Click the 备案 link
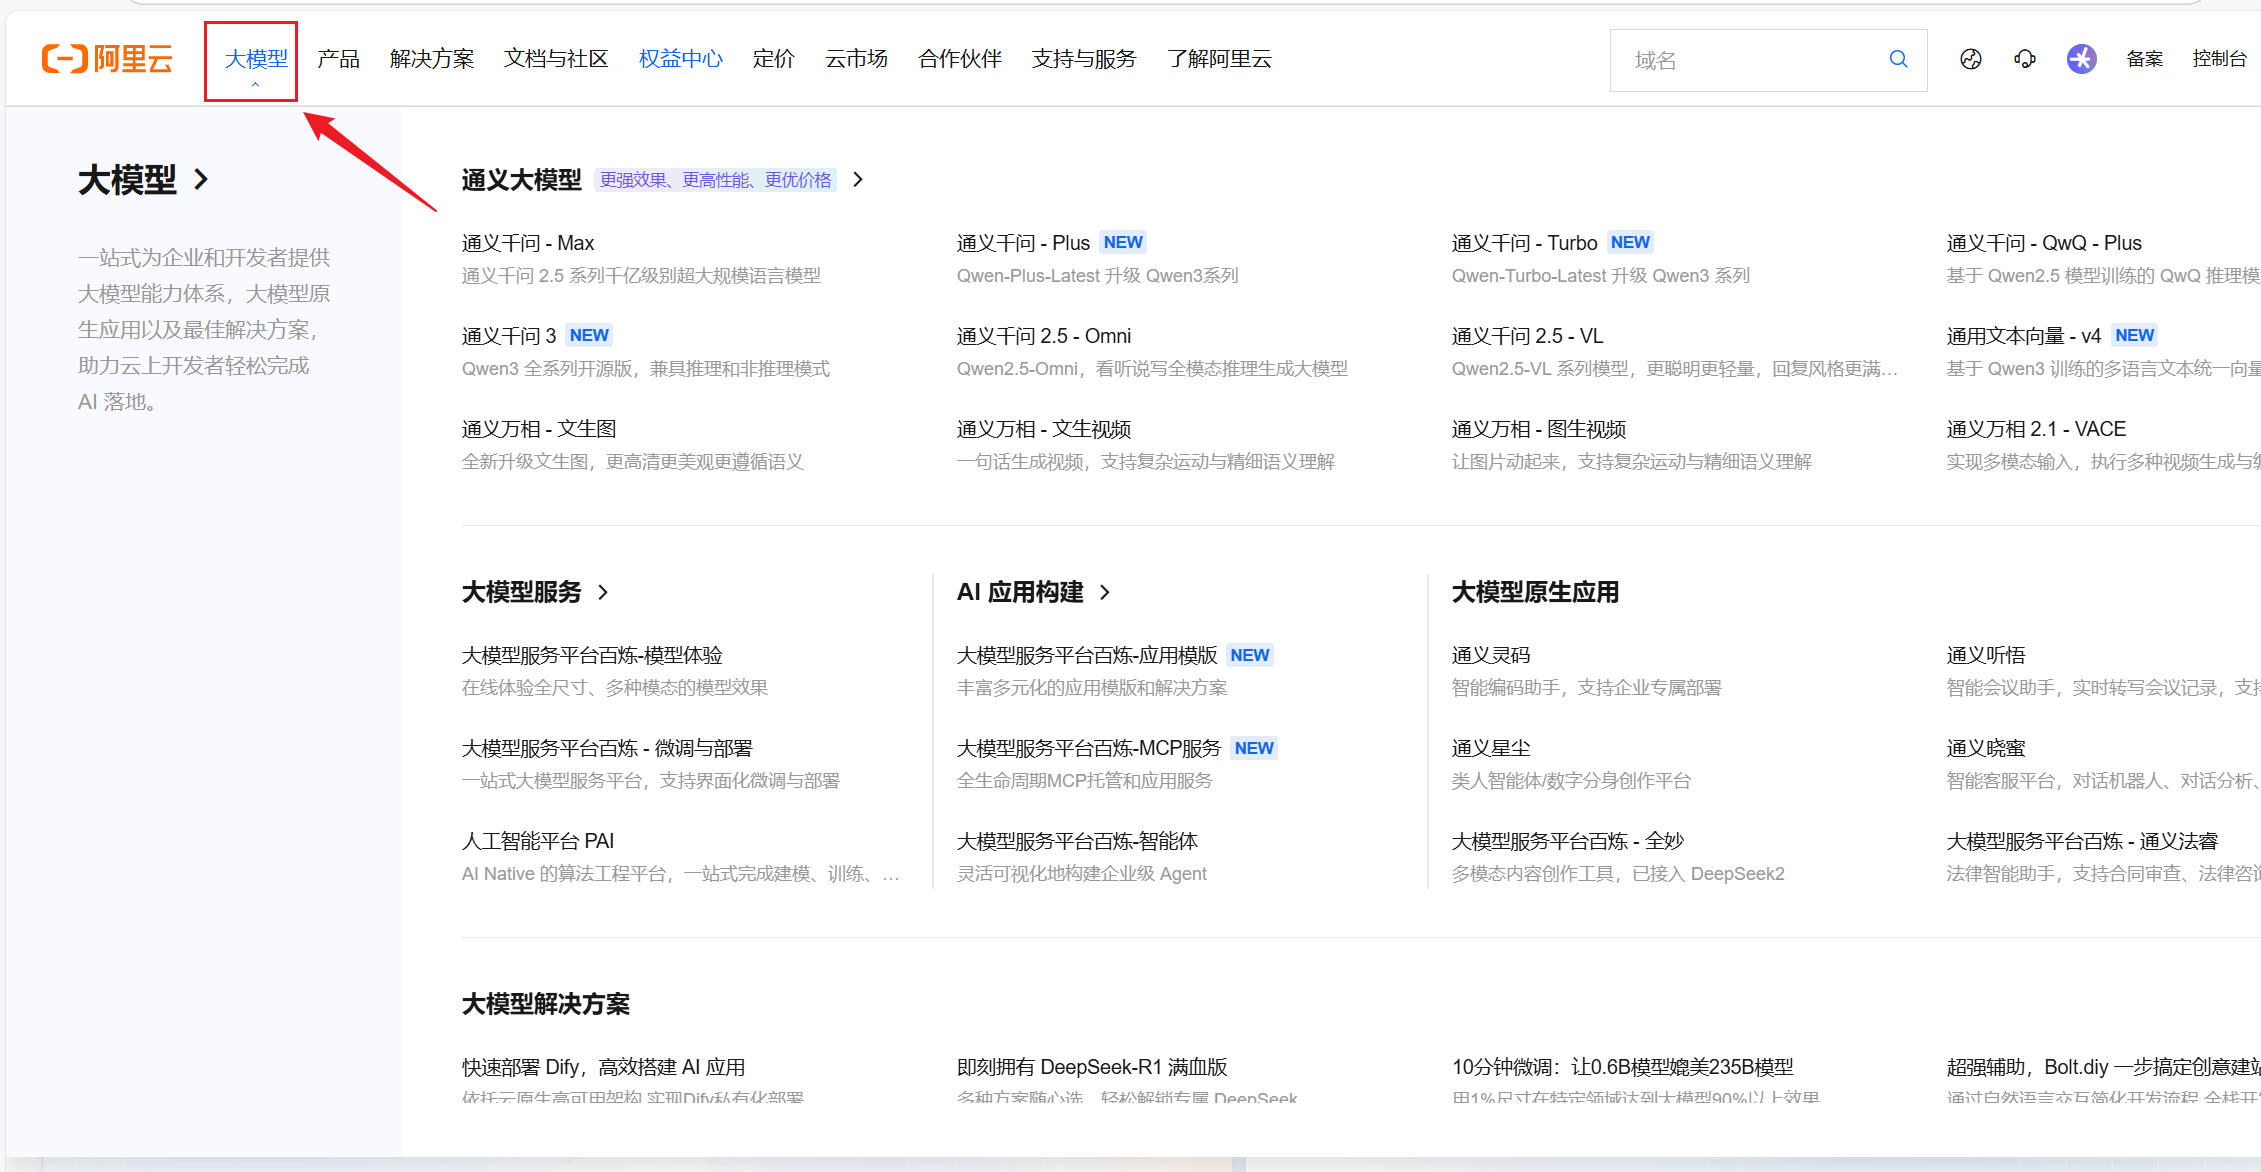2261x1172 pixels. click(x=2145, y=59)
